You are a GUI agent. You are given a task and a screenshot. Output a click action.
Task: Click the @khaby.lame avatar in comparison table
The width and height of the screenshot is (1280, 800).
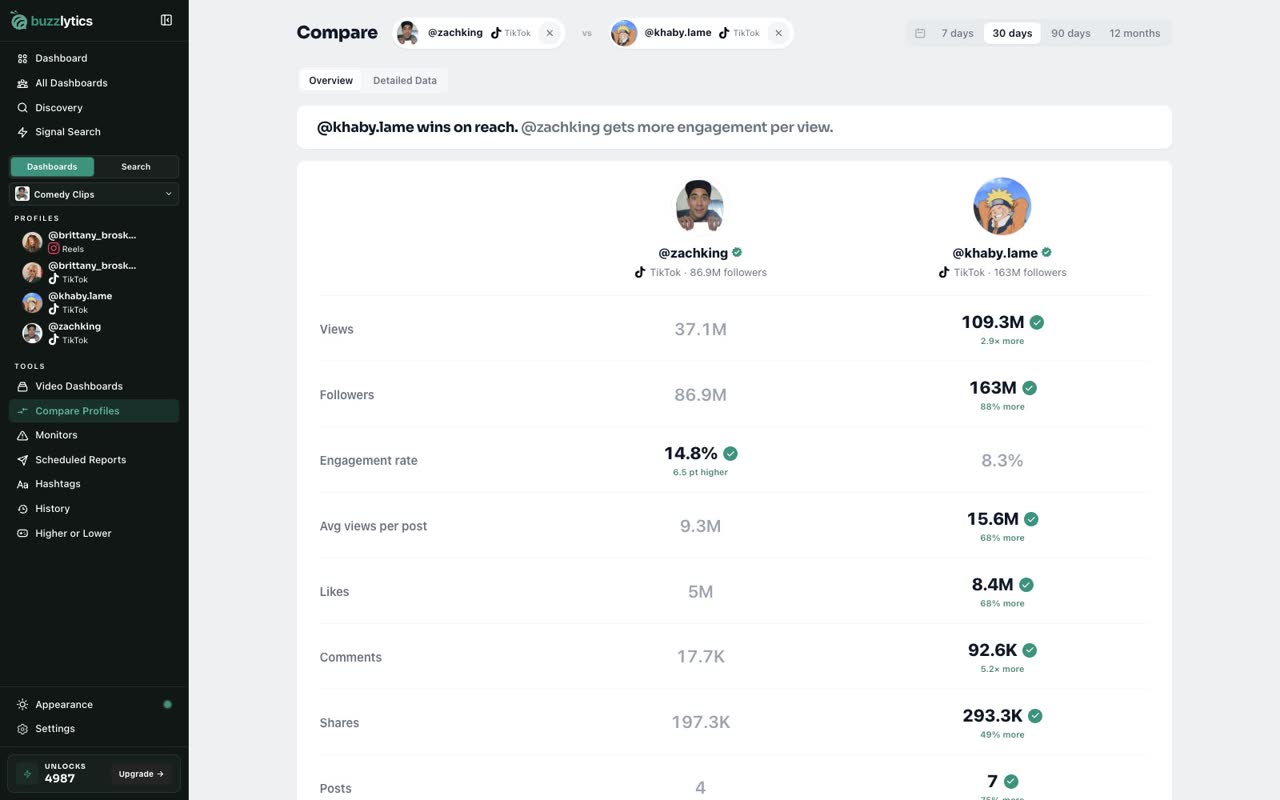[1002, 206]
